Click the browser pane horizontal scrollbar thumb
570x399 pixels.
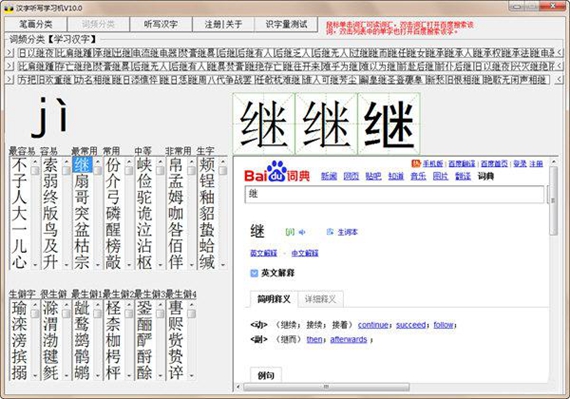pyautogui.click(x=326, y=387)
